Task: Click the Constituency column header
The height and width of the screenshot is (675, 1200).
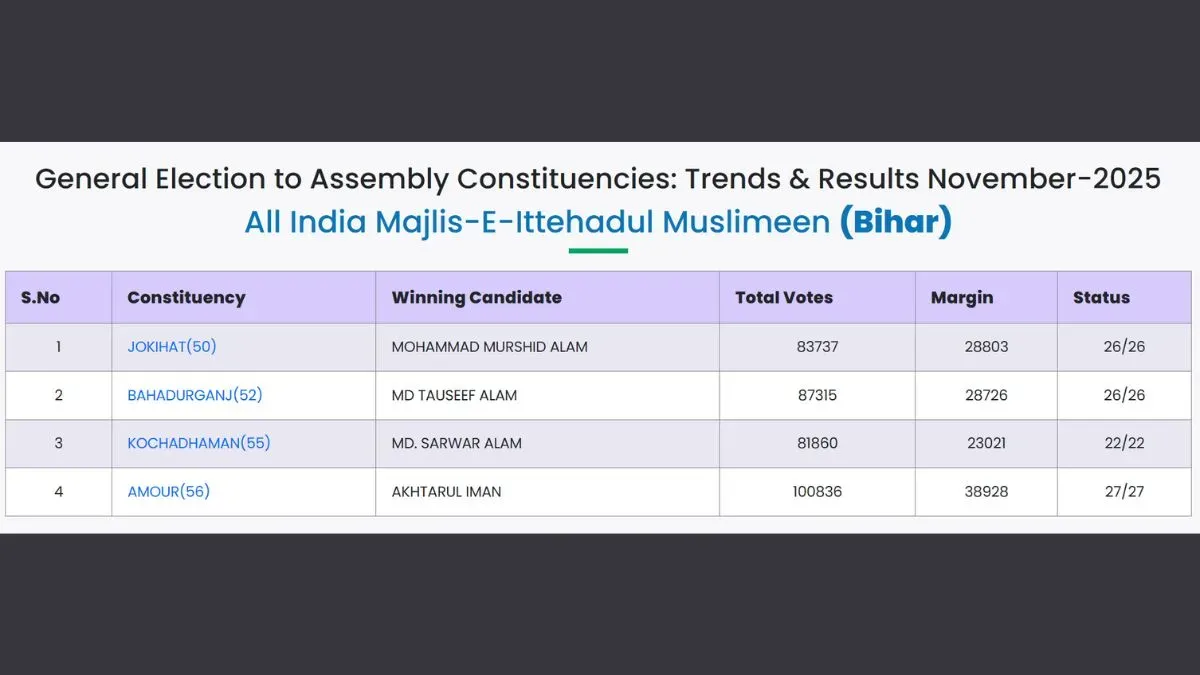Action: point(186,297)
